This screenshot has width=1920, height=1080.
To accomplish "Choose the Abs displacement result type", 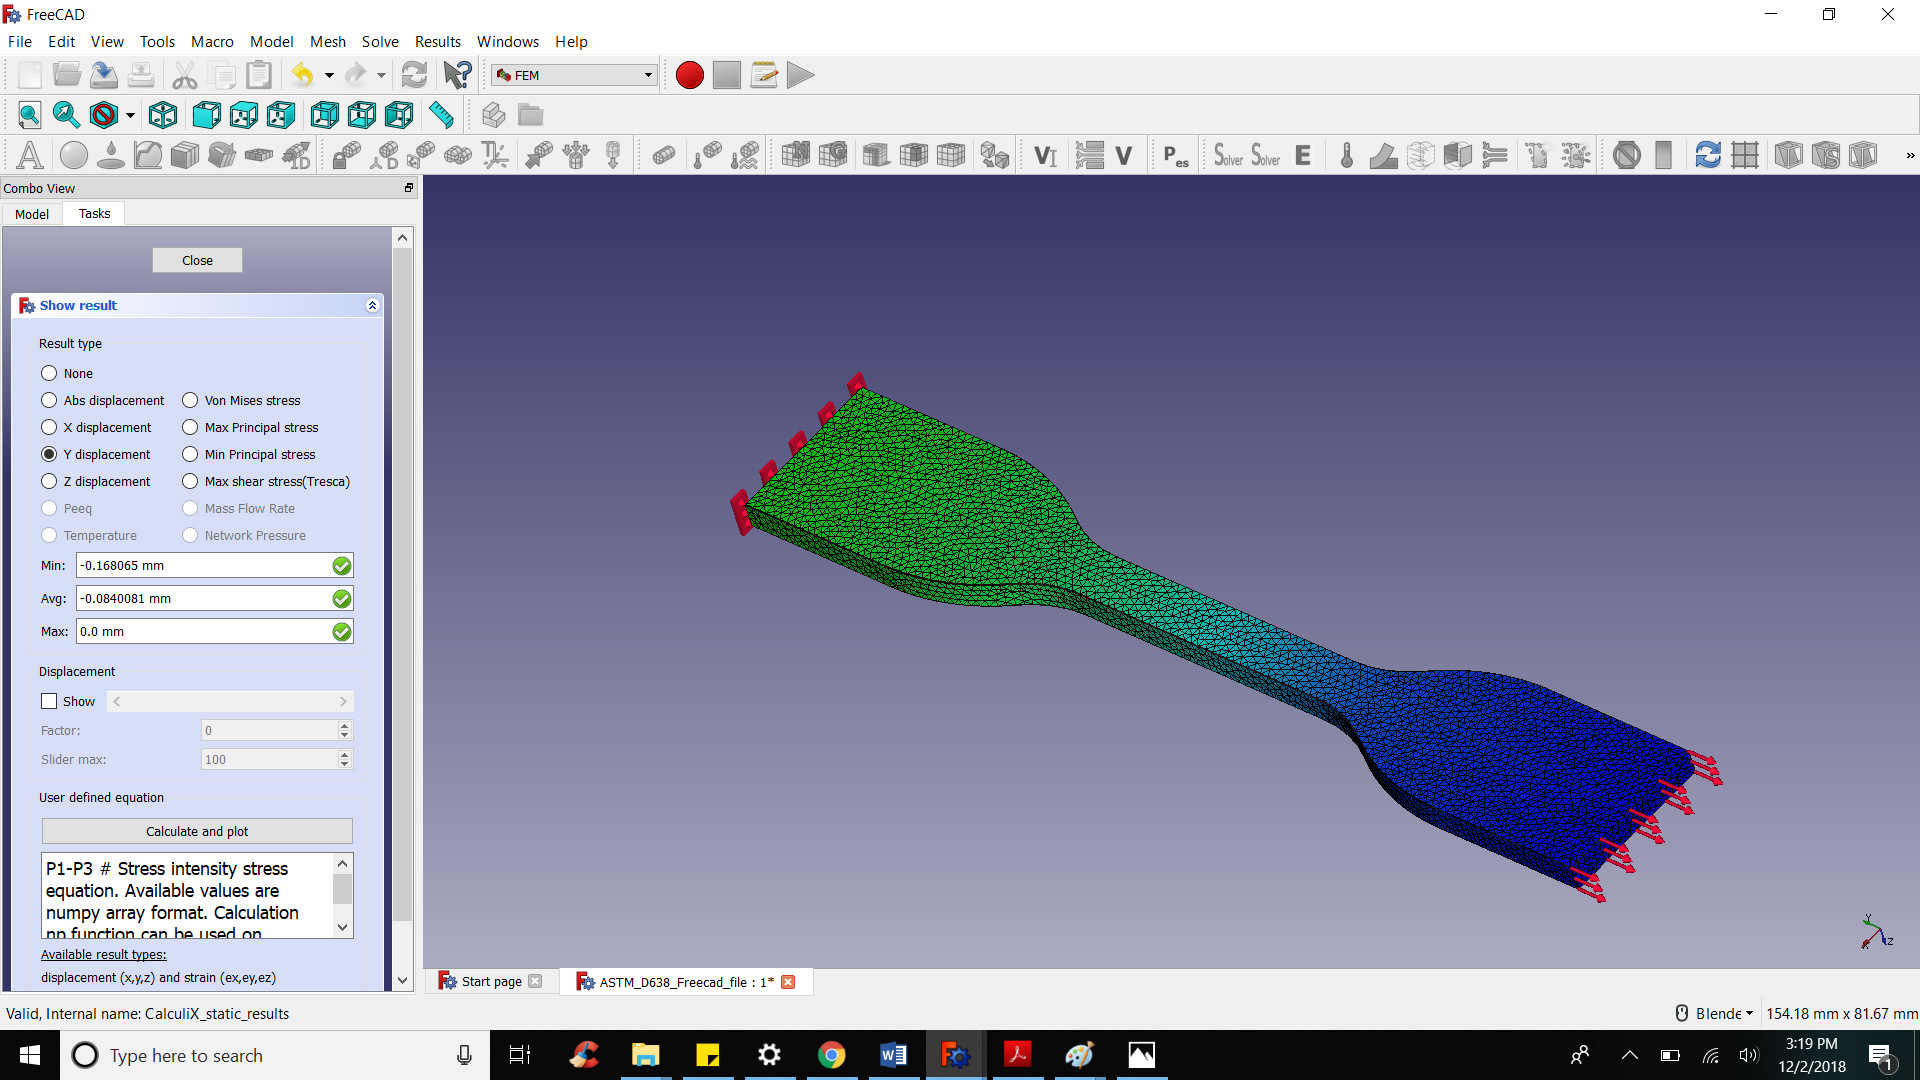I will (49, 400).
